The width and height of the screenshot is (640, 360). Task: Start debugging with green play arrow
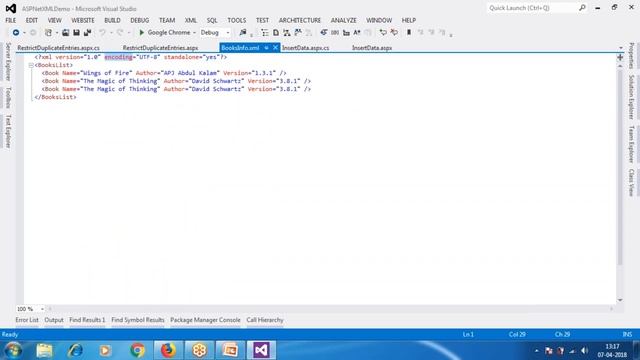[142, 33]
